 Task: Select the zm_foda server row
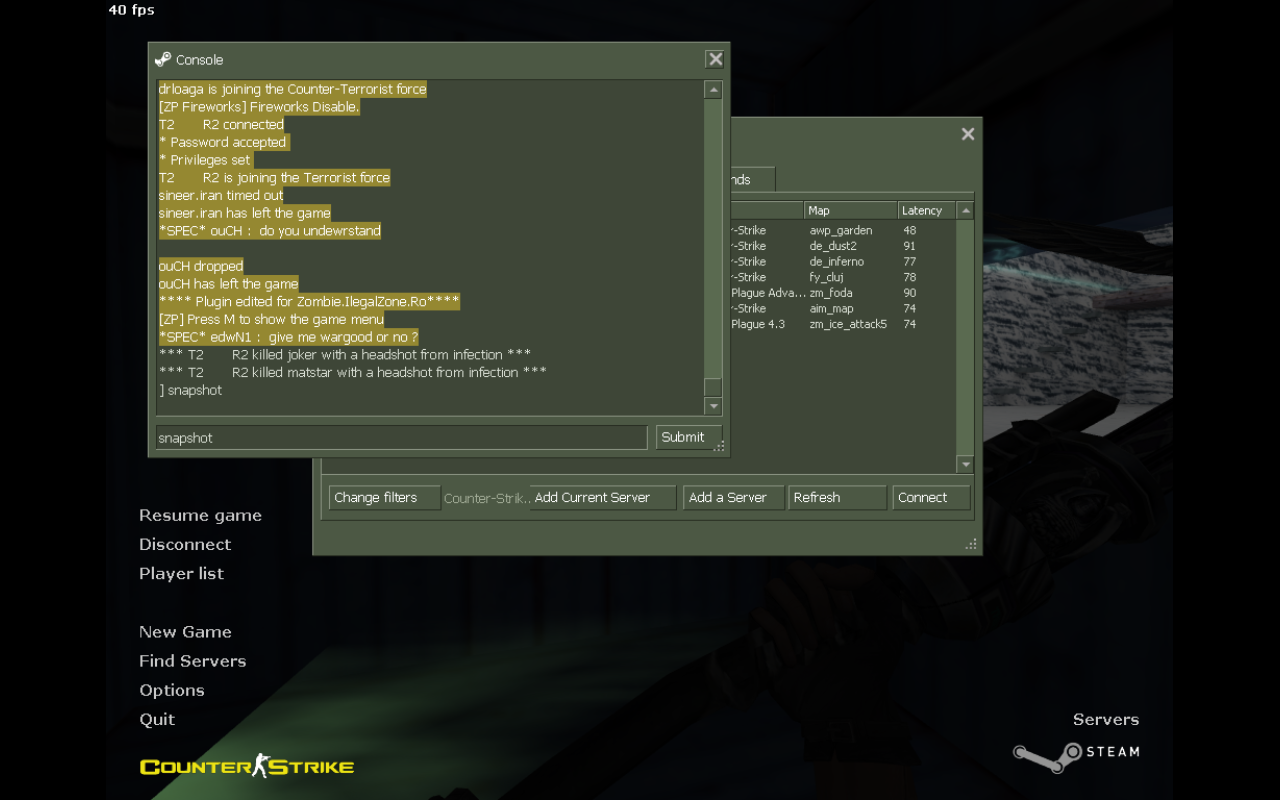(x=843, y=293)
